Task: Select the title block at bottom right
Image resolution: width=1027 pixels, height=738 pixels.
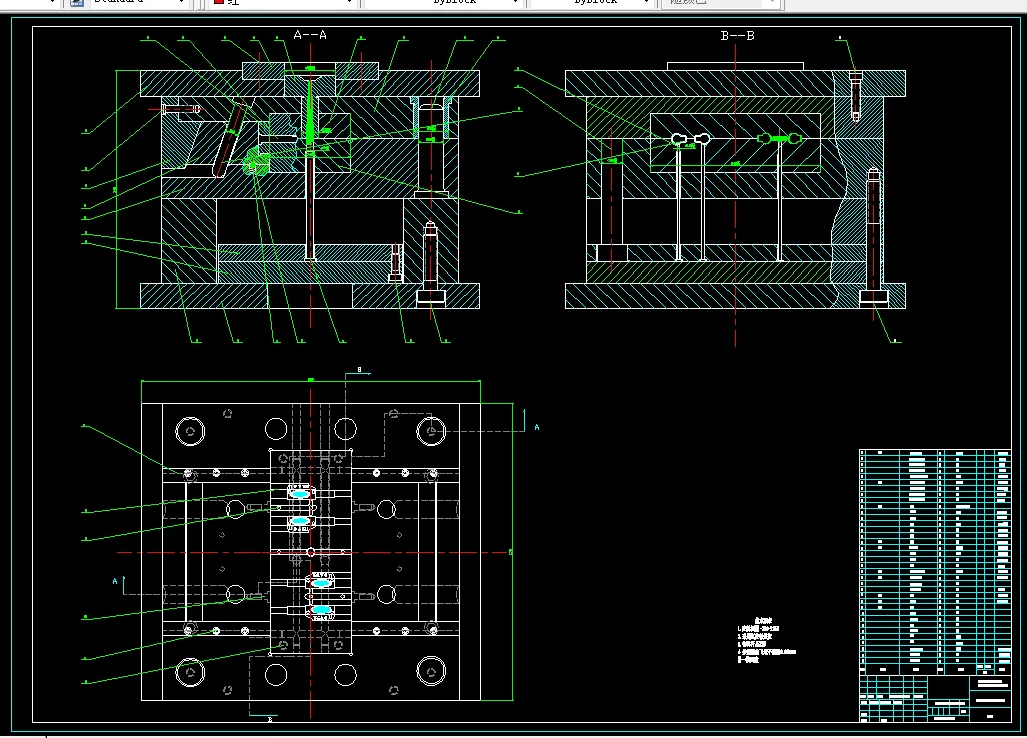Action: [935, 699]
